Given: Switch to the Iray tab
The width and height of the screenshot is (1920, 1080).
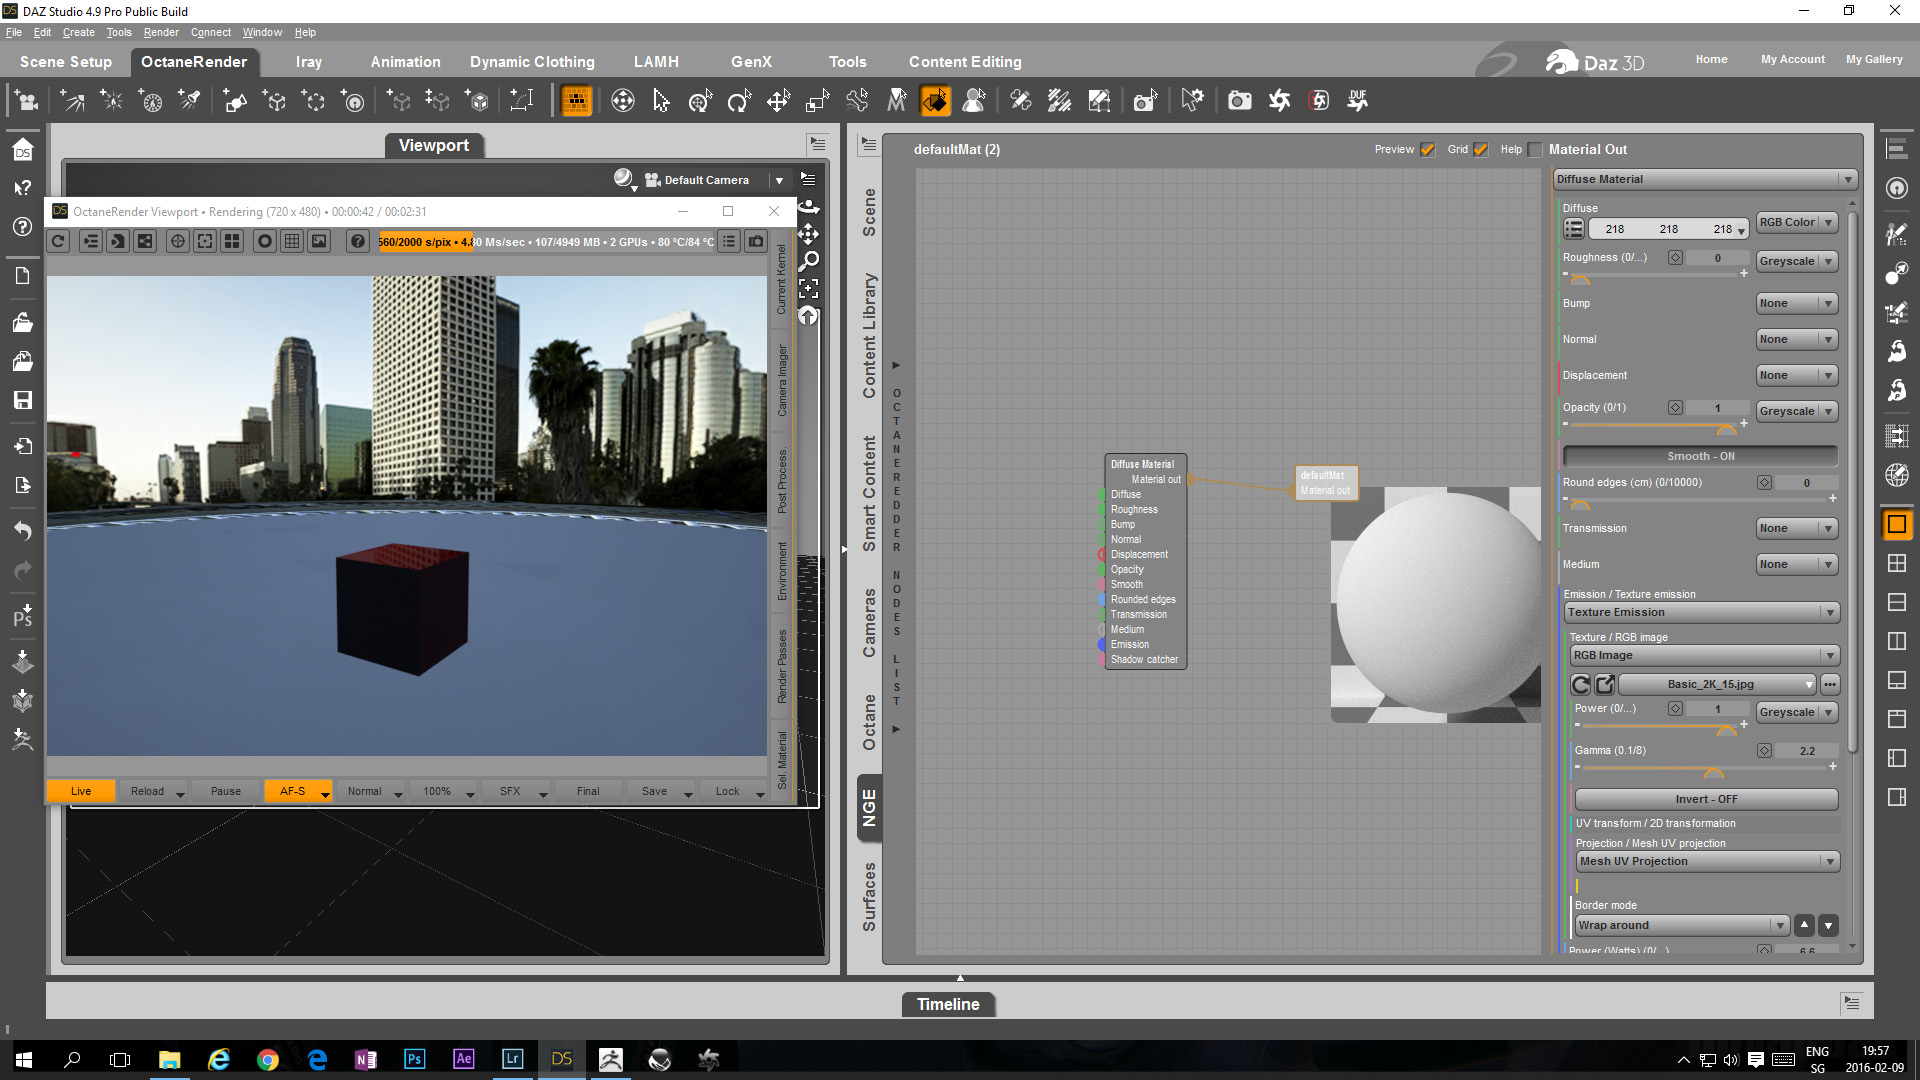Looking at the screenshot, I should [308, 62].
